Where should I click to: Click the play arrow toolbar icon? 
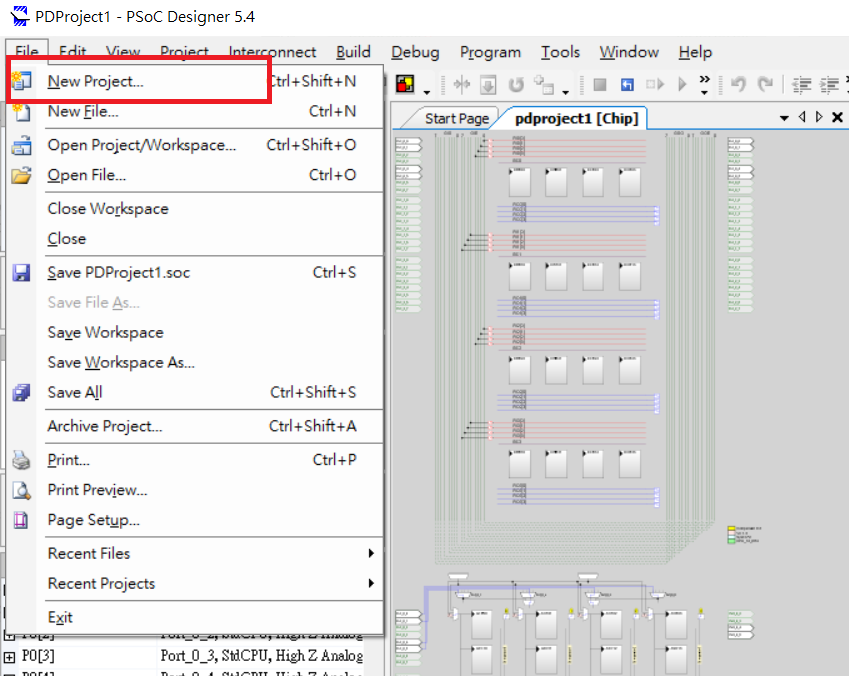click(x=682, y=84)
